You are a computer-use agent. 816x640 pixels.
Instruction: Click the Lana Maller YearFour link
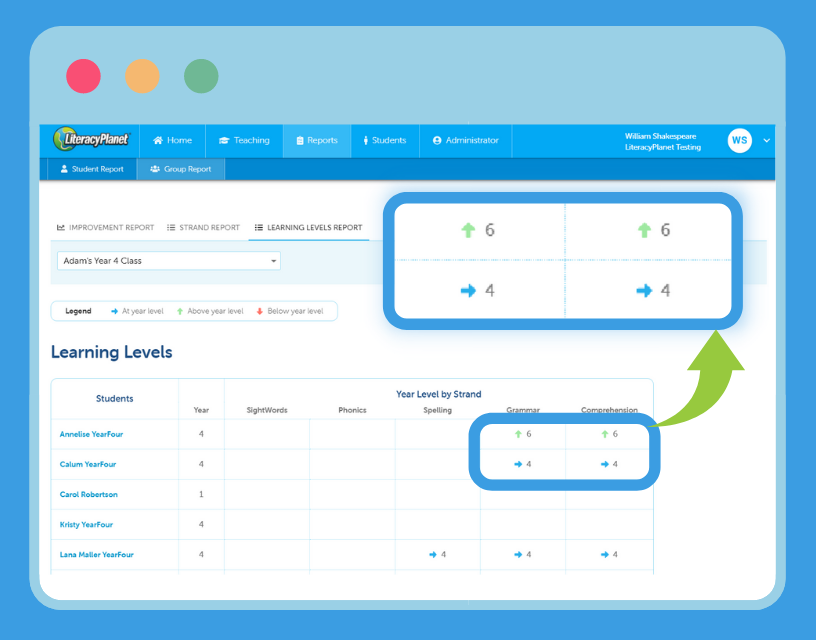pyautogui.click(x=96, y=554)
